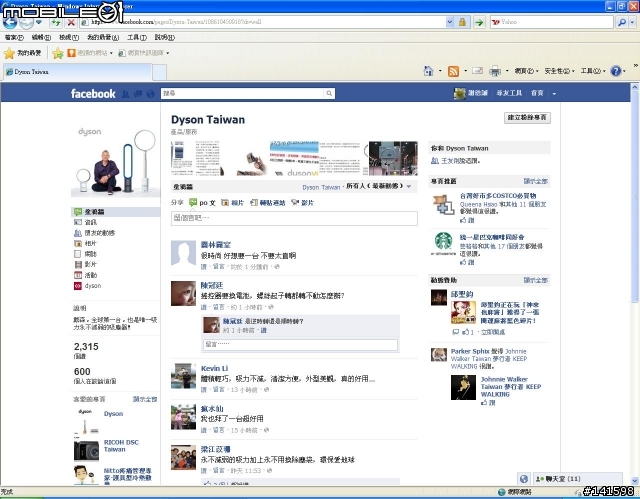The height and width of the screenshot is (499, 640).
Task: Open Facebook account dropdown arrow
Action: pyautogui.click(x=554, y=93)
